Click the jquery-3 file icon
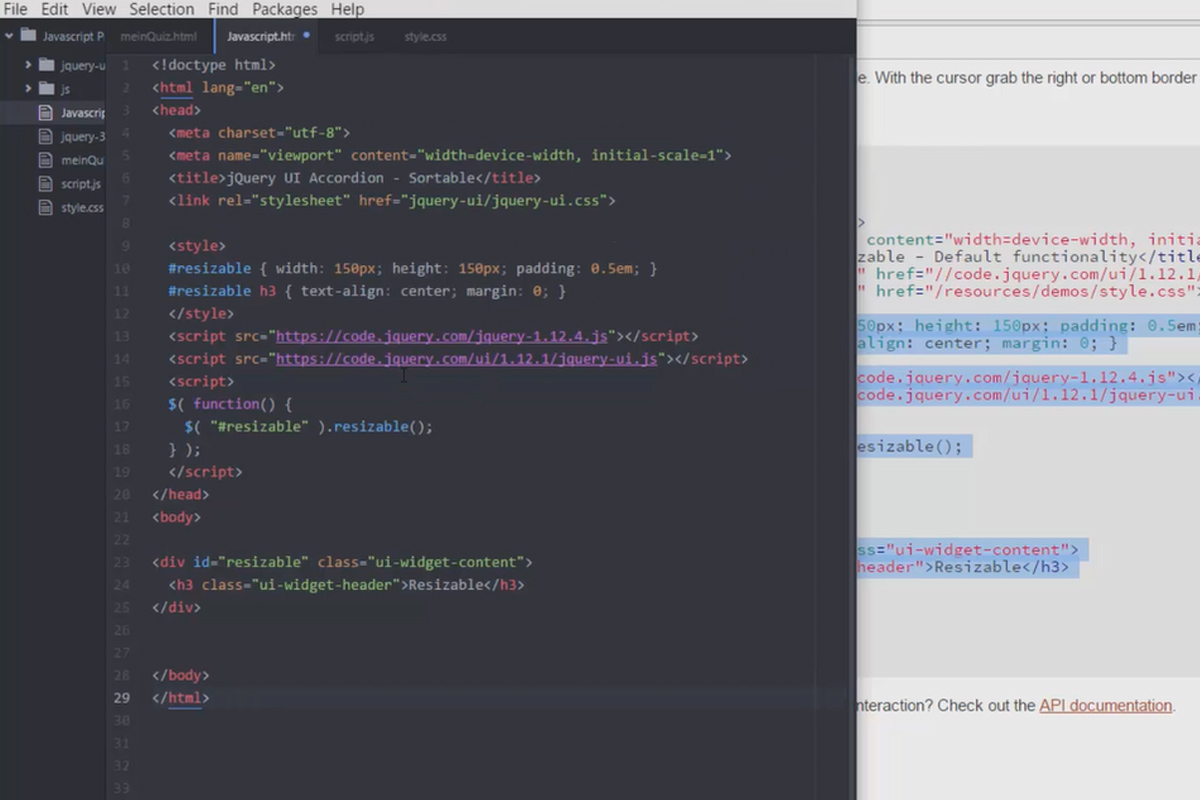The width and height of the screenshot is (1200, 800). 45,137
